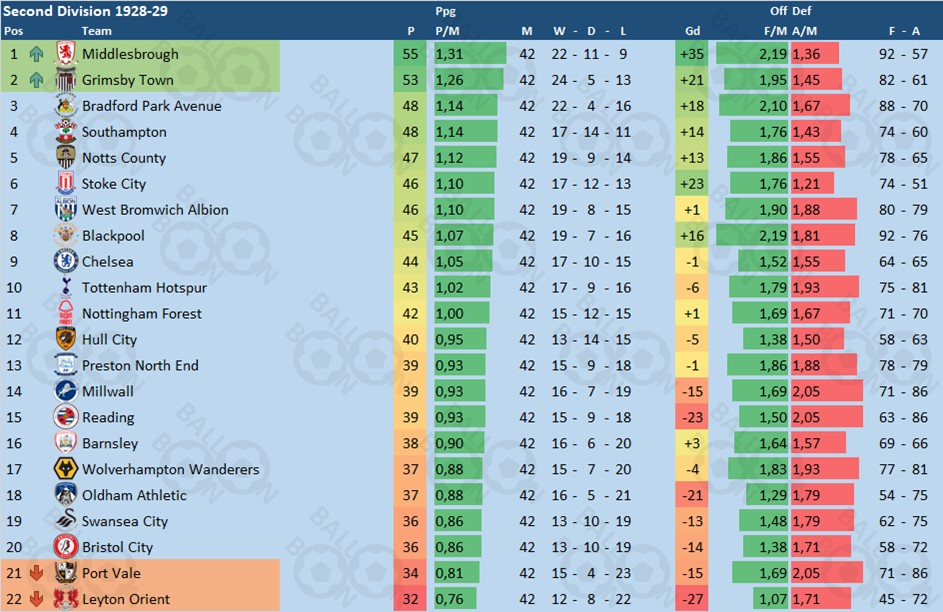Select the Team column header
The image size is (943, 612).
96,31
